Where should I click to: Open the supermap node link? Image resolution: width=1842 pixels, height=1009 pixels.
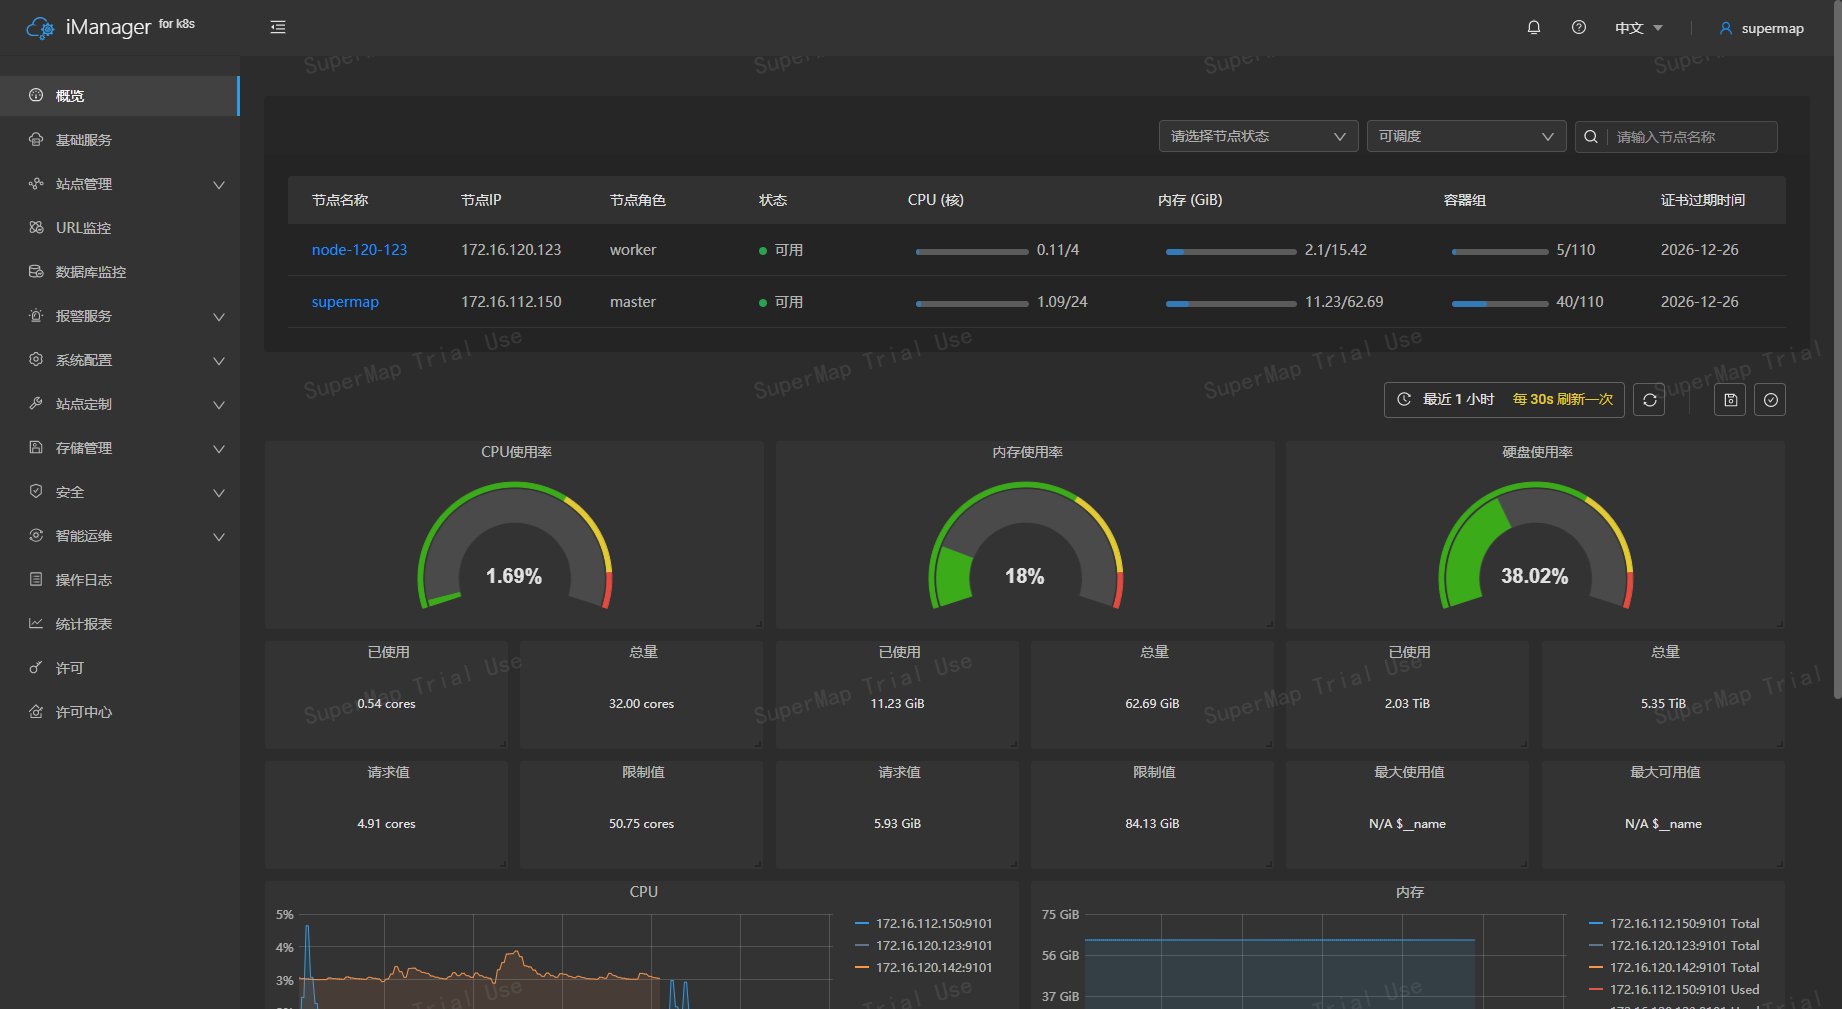coord(345,302)
